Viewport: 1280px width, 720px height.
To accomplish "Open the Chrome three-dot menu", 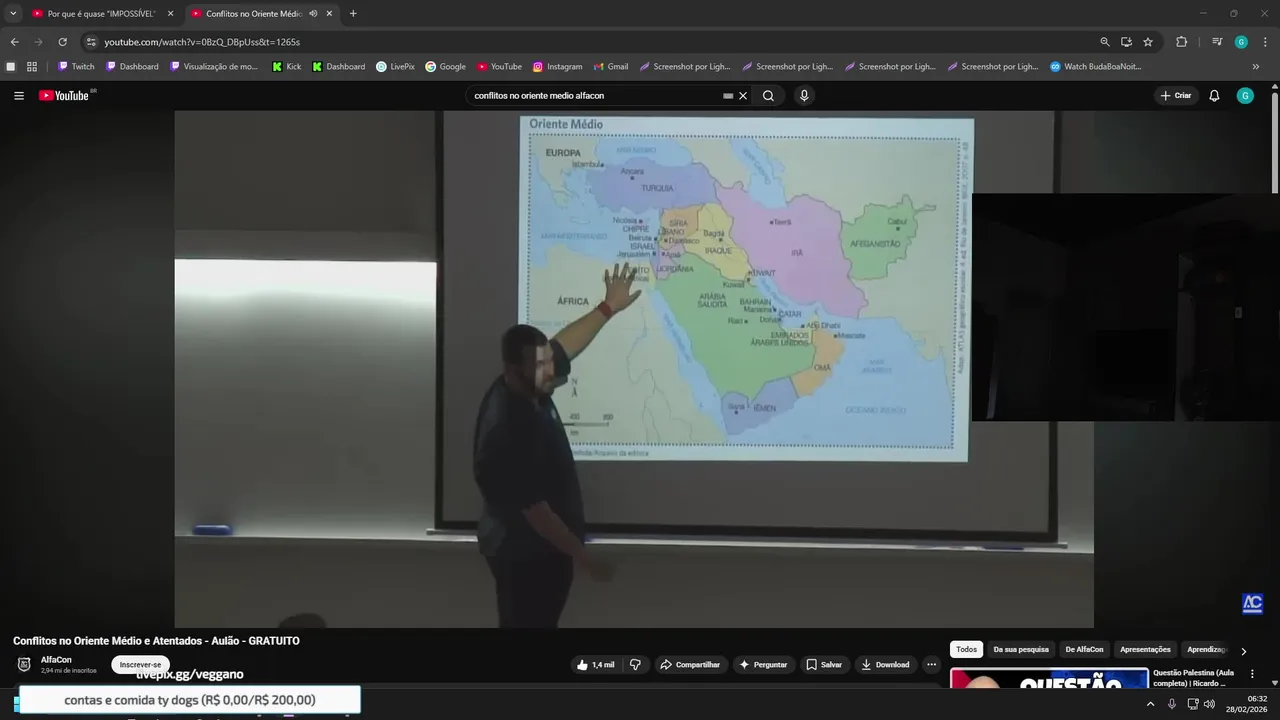I will coord(1266,42).
